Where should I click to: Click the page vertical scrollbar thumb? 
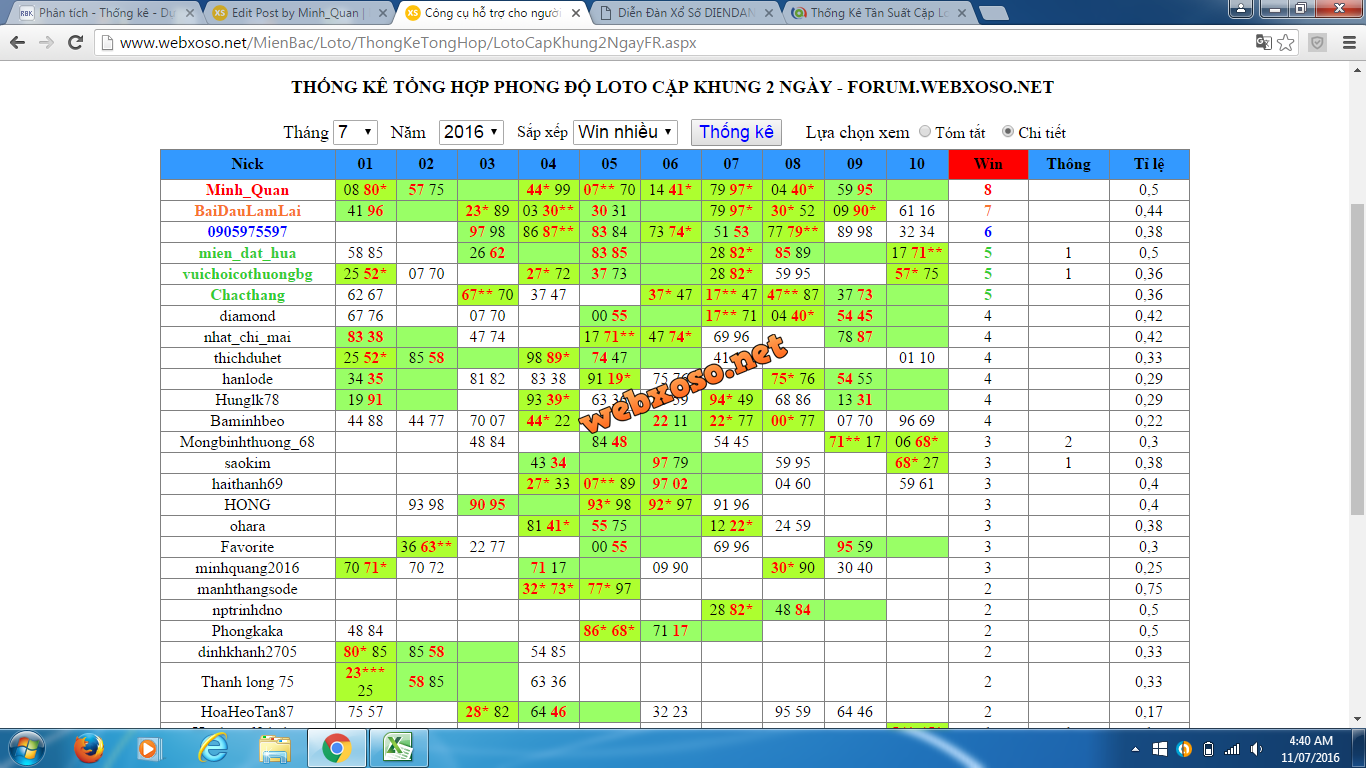[x=1357, y=360]
